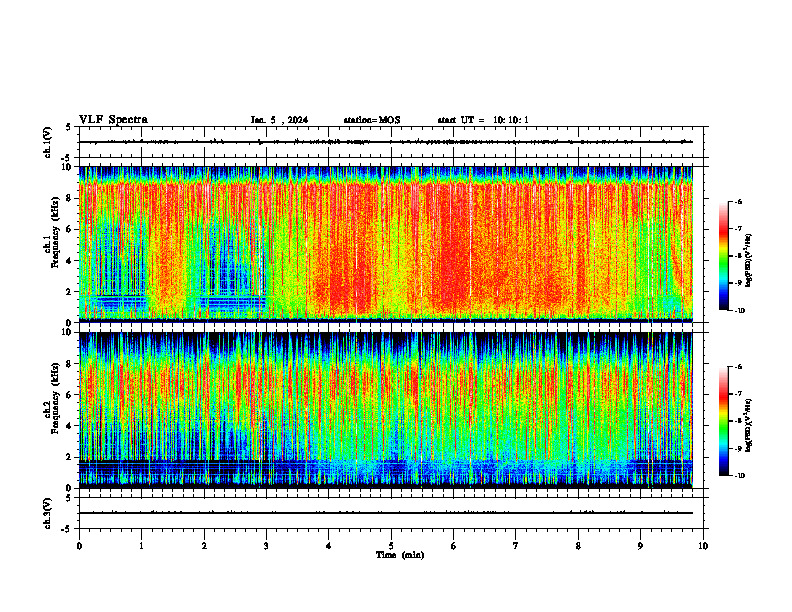
Task: Click the ch.1 color bar log(PSD) label
Action: tap(749, 261)
